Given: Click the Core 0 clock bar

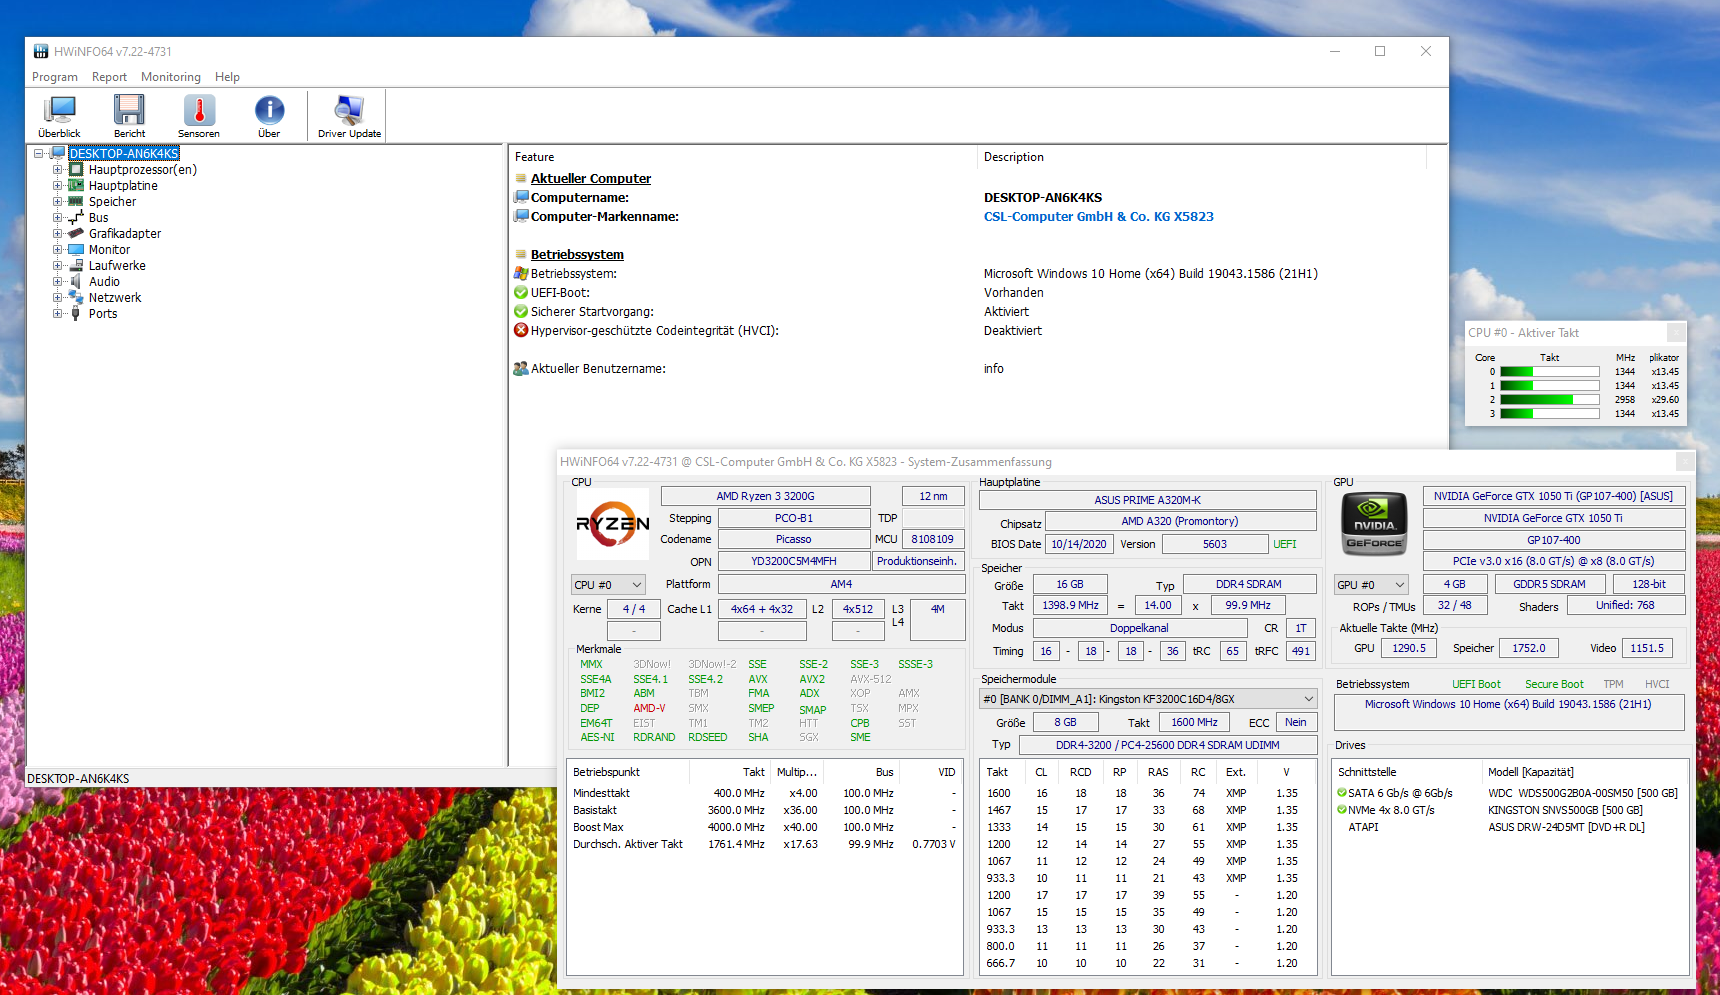Looking at the screenshot, I should coord(1549,372).
